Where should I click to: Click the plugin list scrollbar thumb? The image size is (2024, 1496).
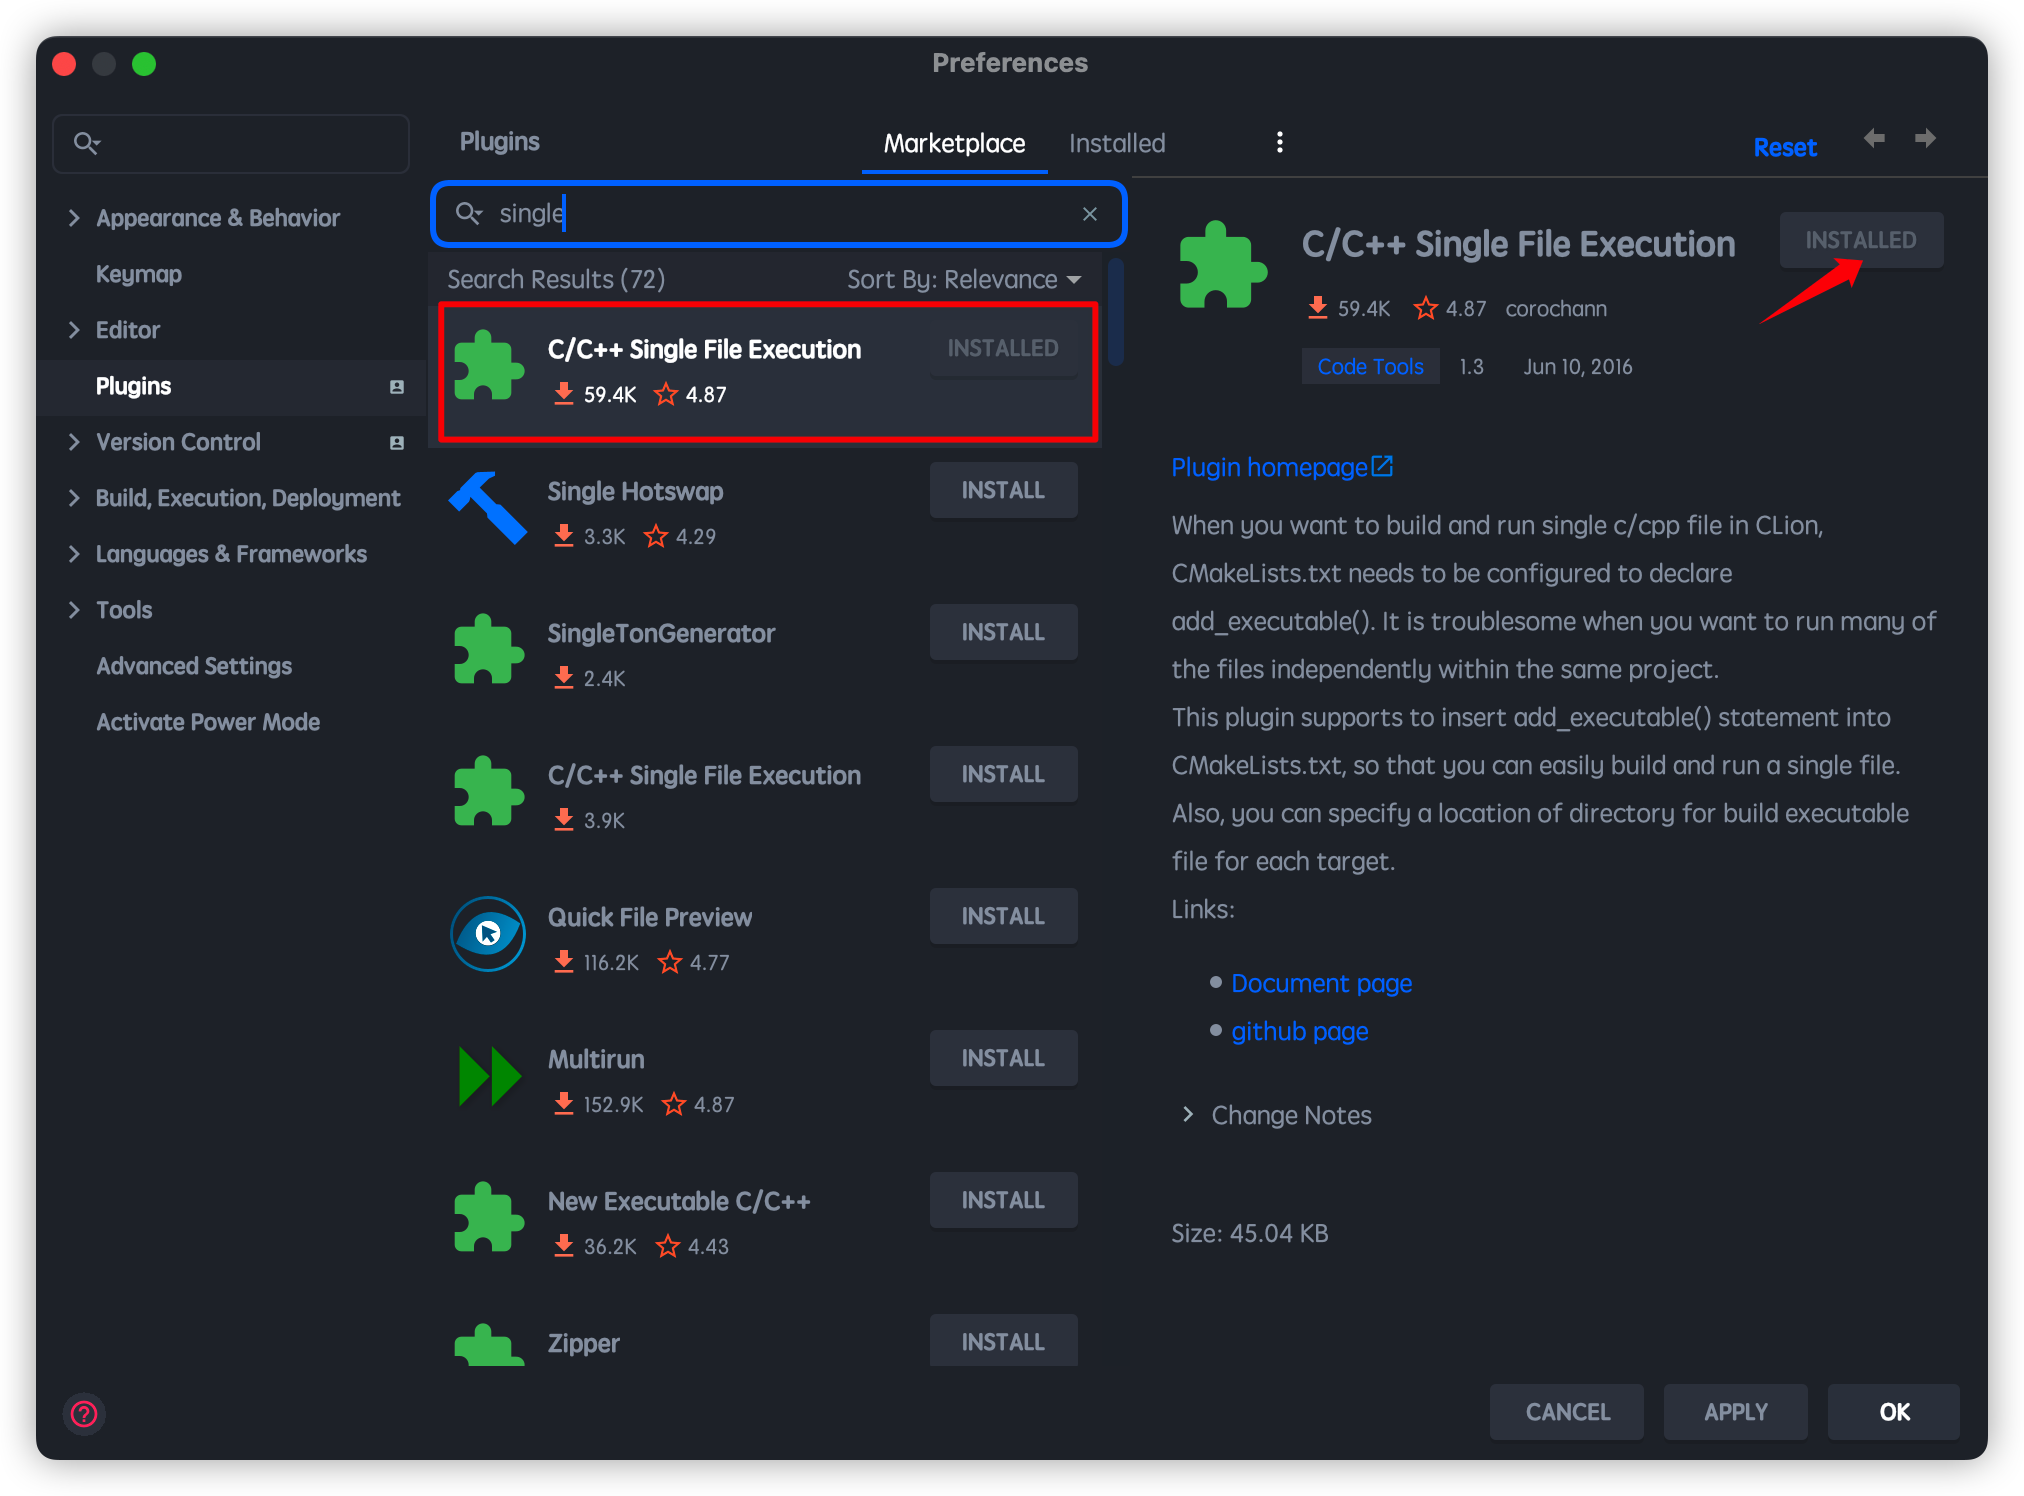click(1115, 312)
